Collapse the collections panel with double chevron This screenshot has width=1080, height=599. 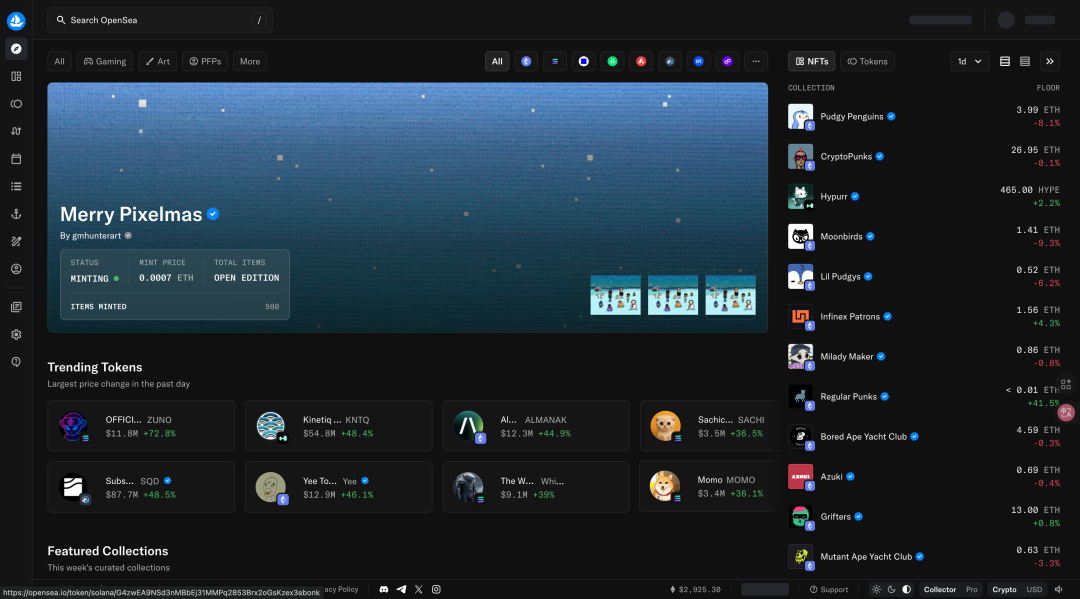pos(1050,61)
